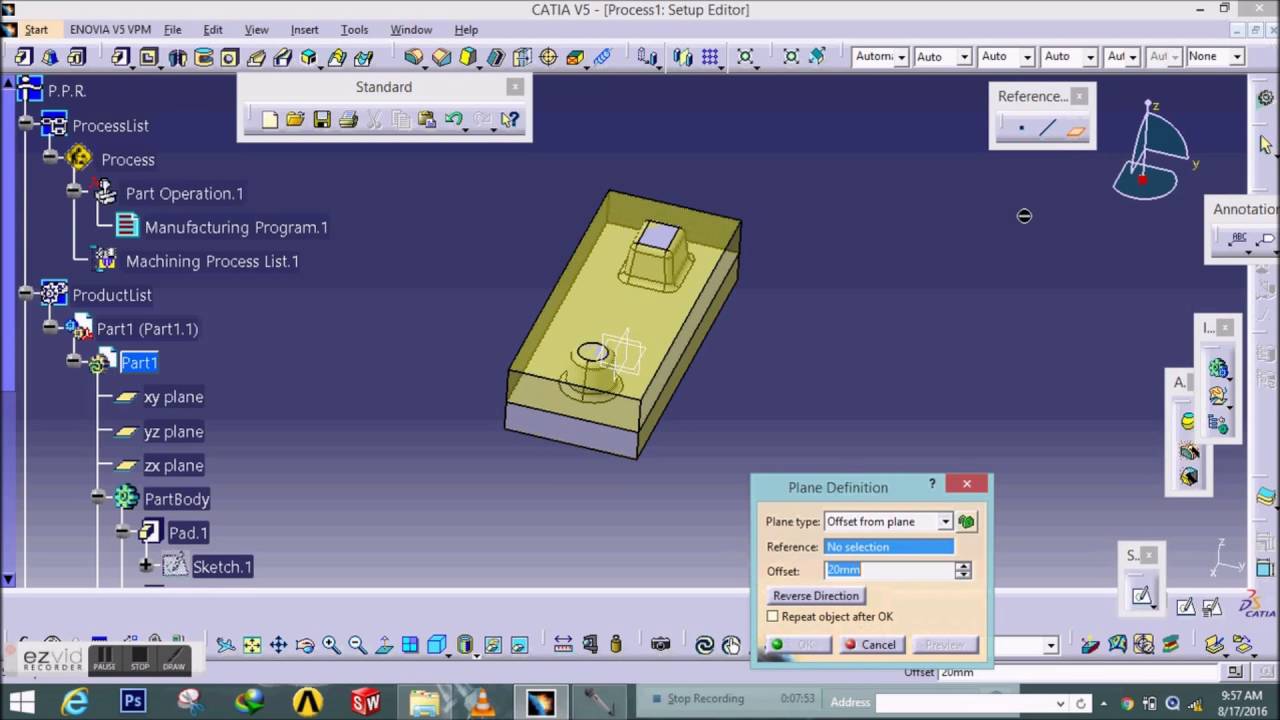Click the ABC text icon in Annotation toolbar
This screenshot has width=1280, height=720.
pyautogui.click(x=1239, y=238)
